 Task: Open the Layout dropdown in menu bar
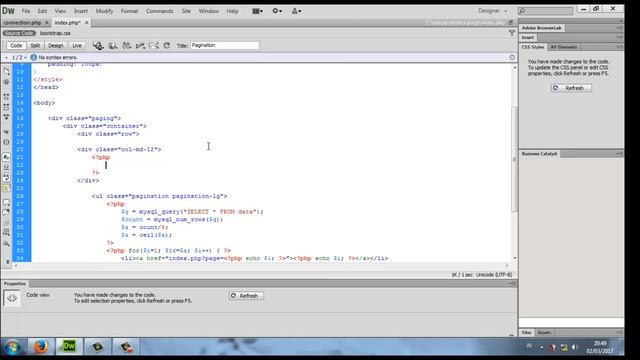(x=258, y=11)
